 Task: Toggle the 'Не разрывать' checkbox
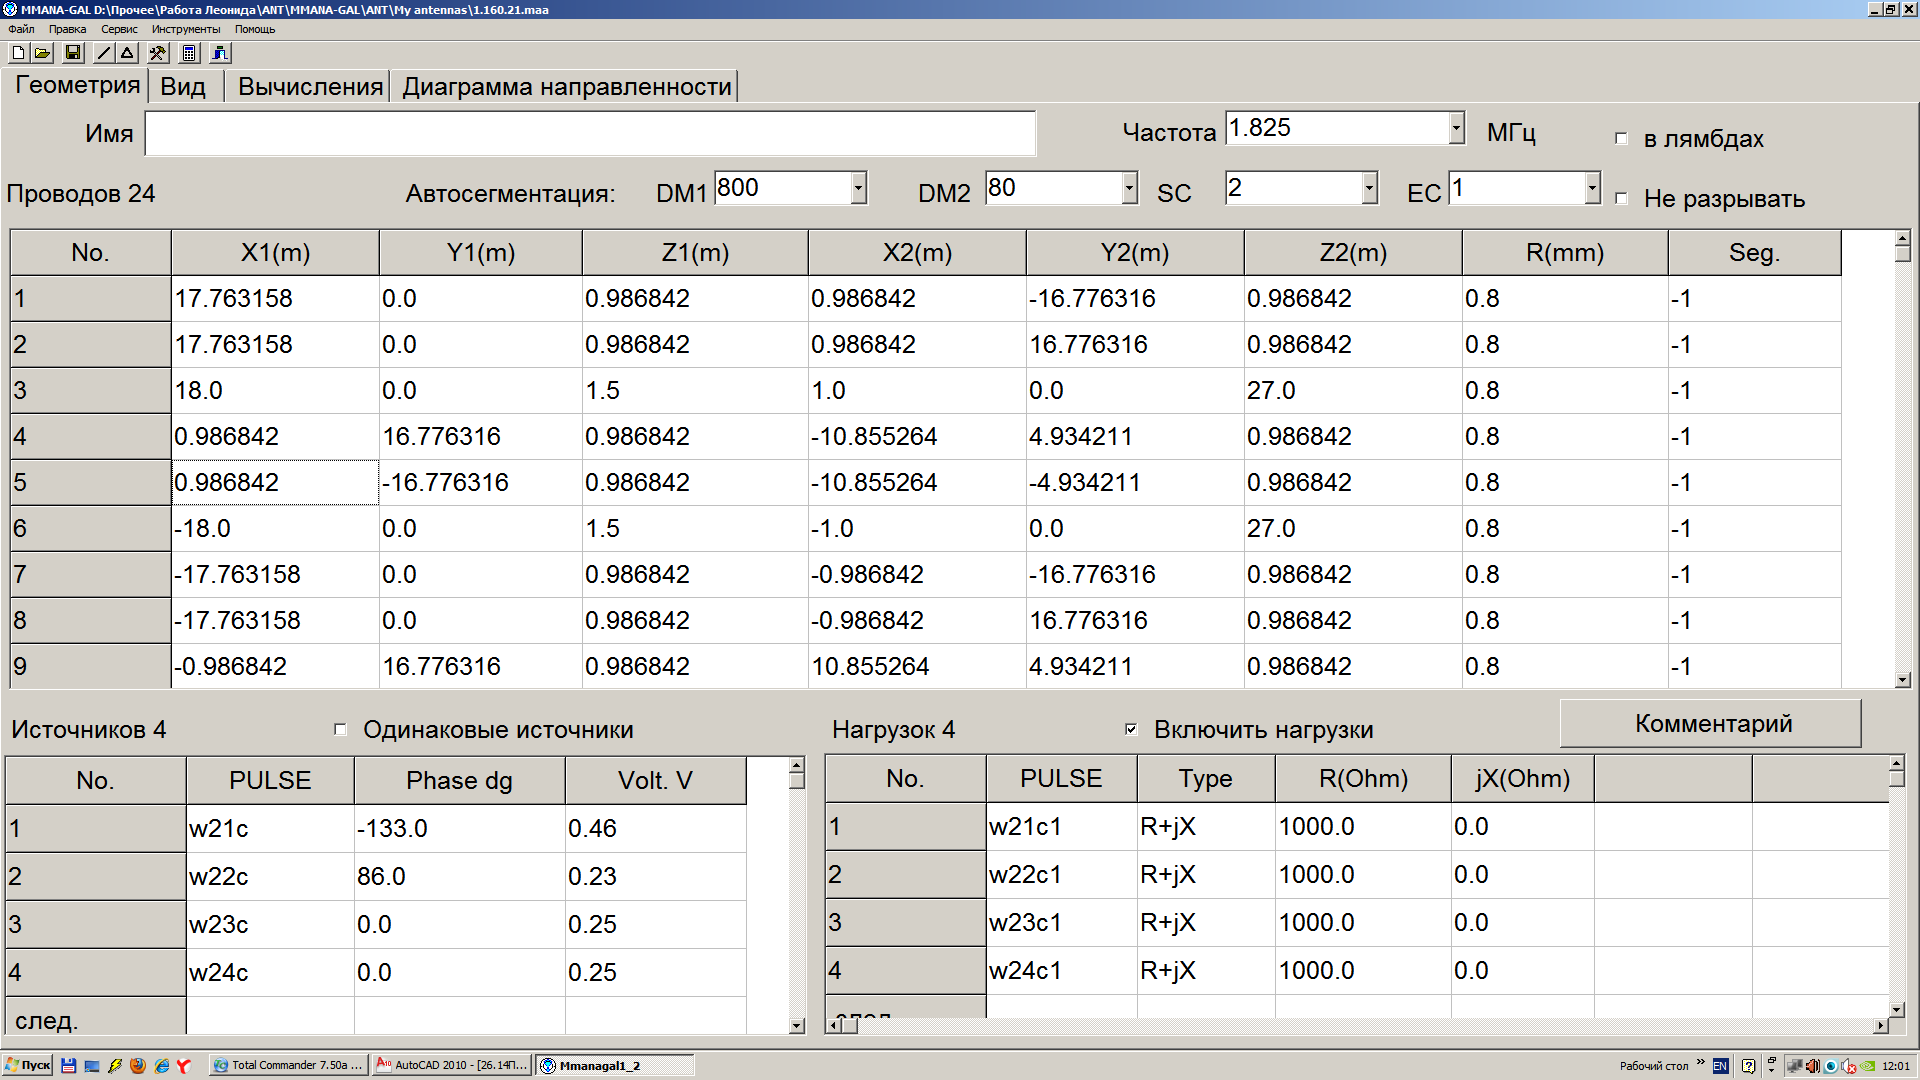[x=1621, y=199]
